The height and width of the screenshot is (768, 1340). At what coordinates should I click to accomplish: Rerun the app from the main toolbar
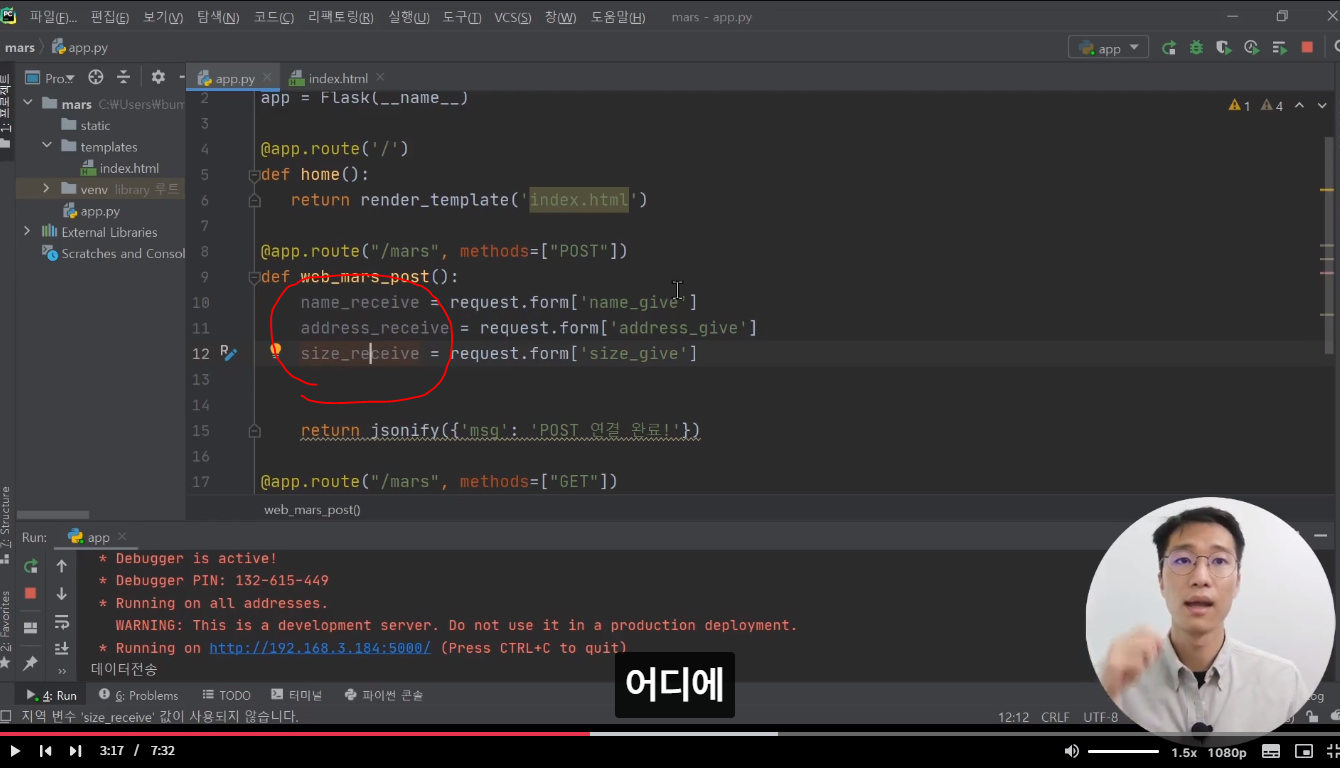pos(1169,48)
